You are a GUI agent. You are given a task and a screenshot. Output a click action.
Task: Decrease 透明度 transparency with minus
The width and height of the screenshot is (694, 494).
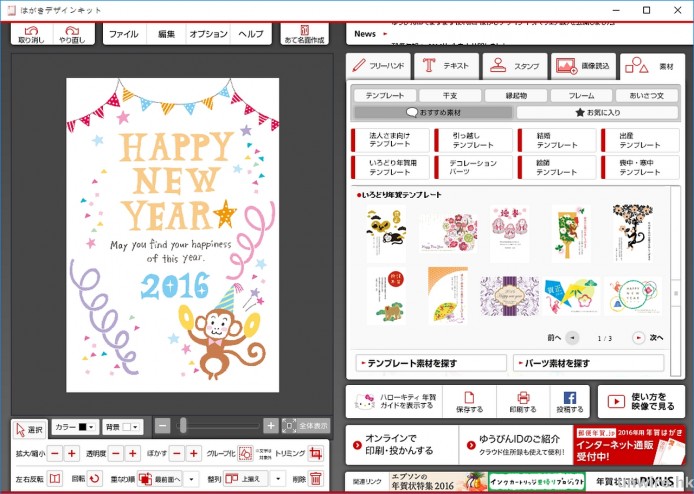tap(116, 453)
